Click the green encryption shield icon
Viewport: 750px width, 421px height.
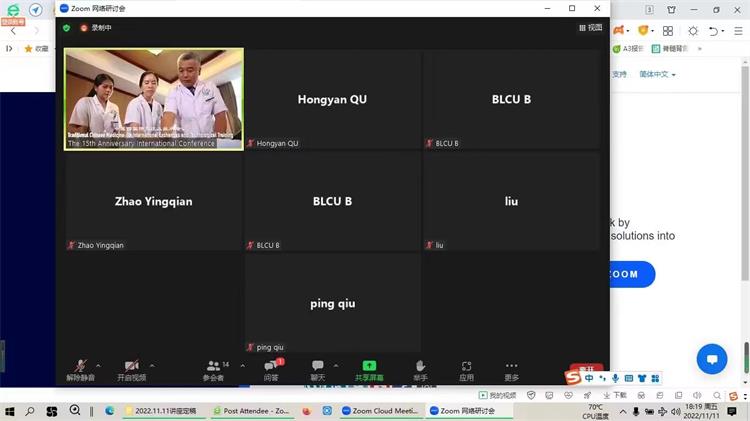coord(66,28)
